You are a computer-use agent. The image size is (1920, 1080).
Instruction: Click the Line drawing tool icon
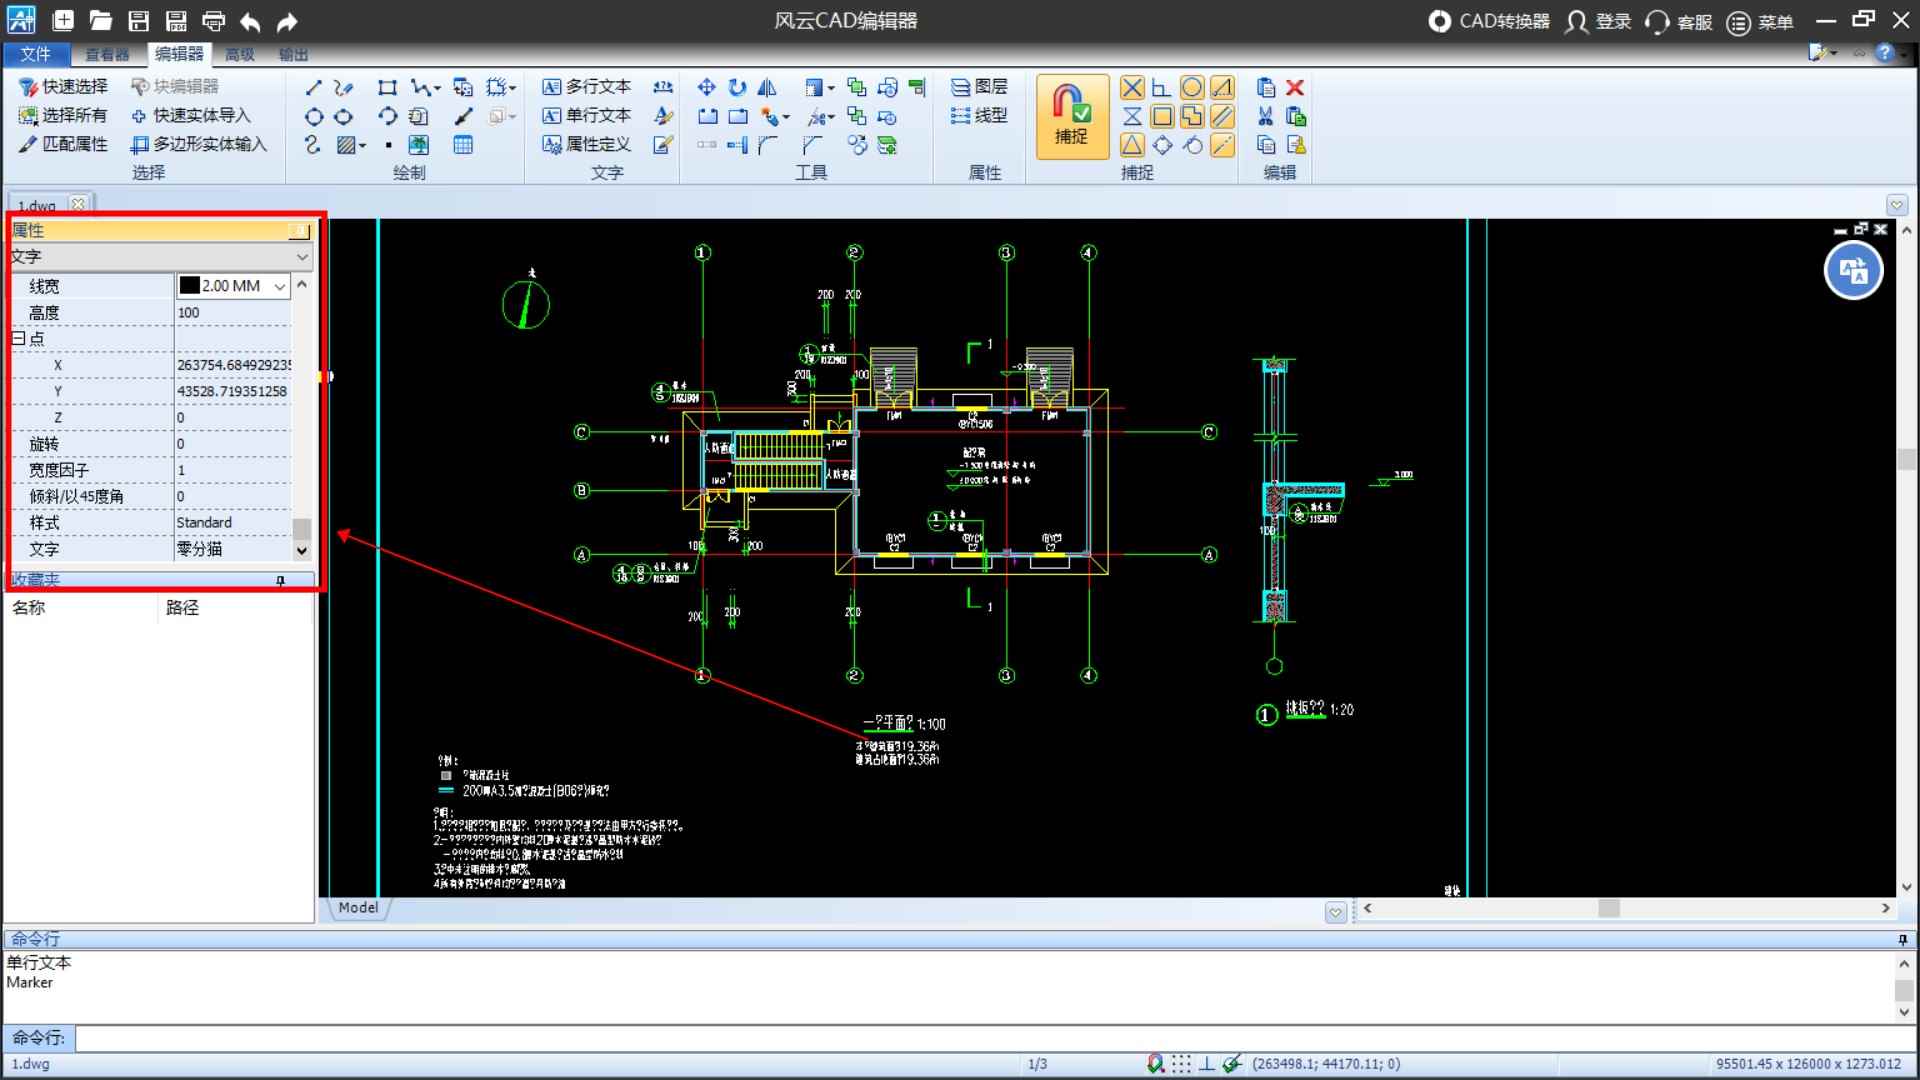313,87
